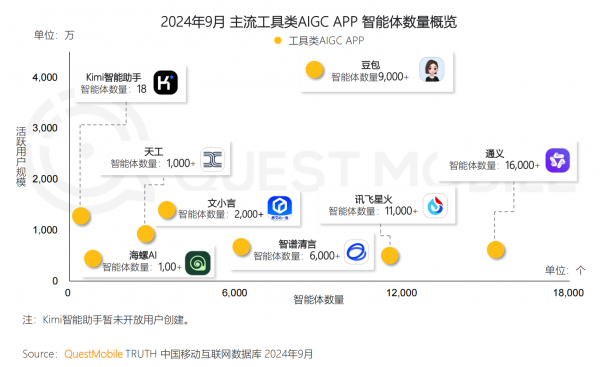The image size is (600, 367).
Task: Click the 1,000 y-axis tick label
Action: click(45, 230)
